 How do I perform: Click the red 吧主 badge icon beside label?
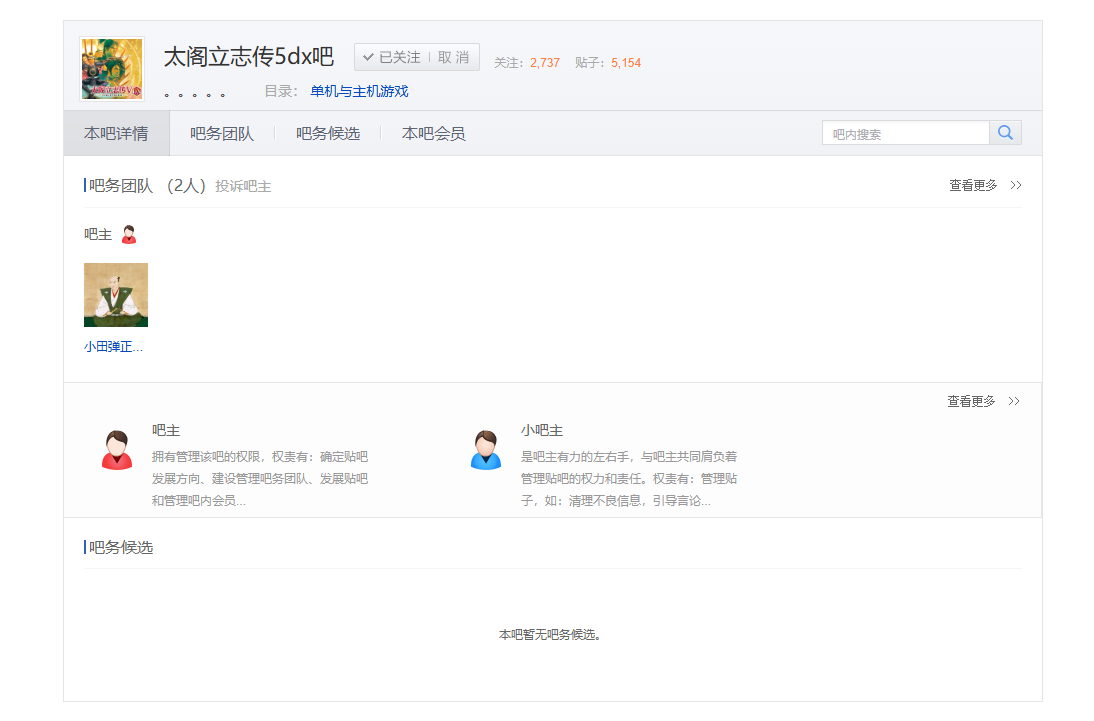[128, 235]
